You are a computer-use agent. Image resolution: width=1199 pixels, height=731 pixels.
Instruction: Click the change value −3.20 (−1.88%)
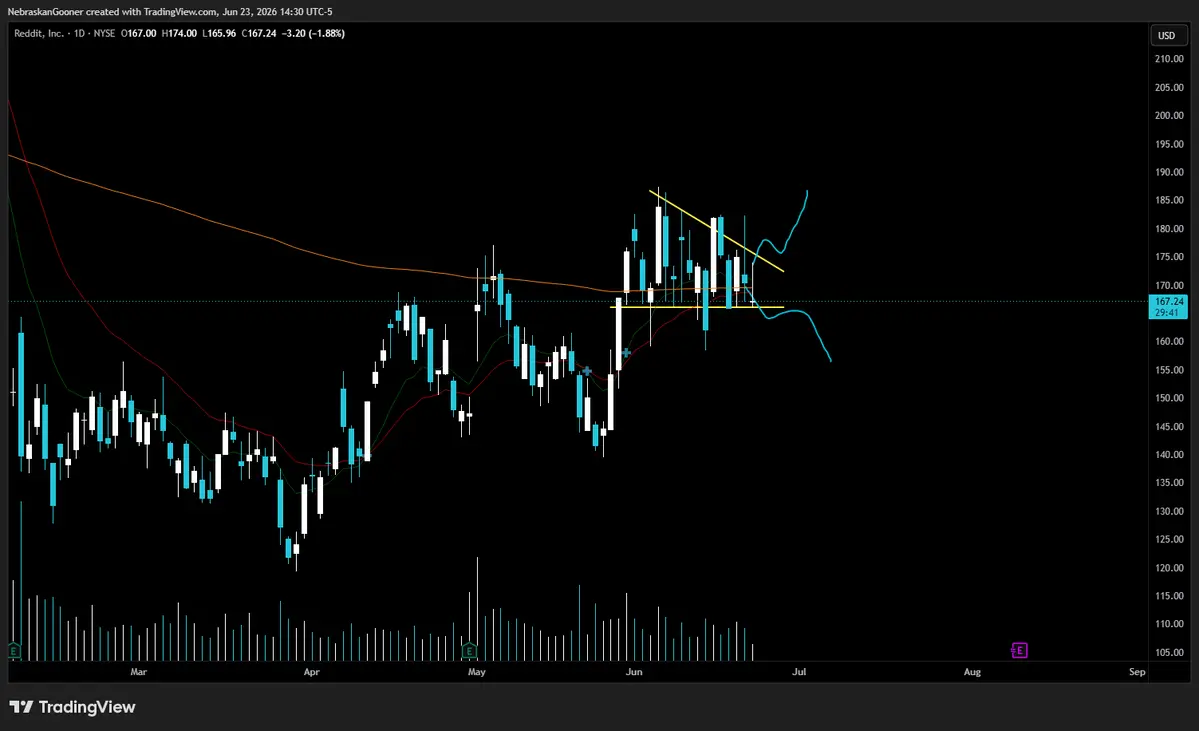(313, 34)
